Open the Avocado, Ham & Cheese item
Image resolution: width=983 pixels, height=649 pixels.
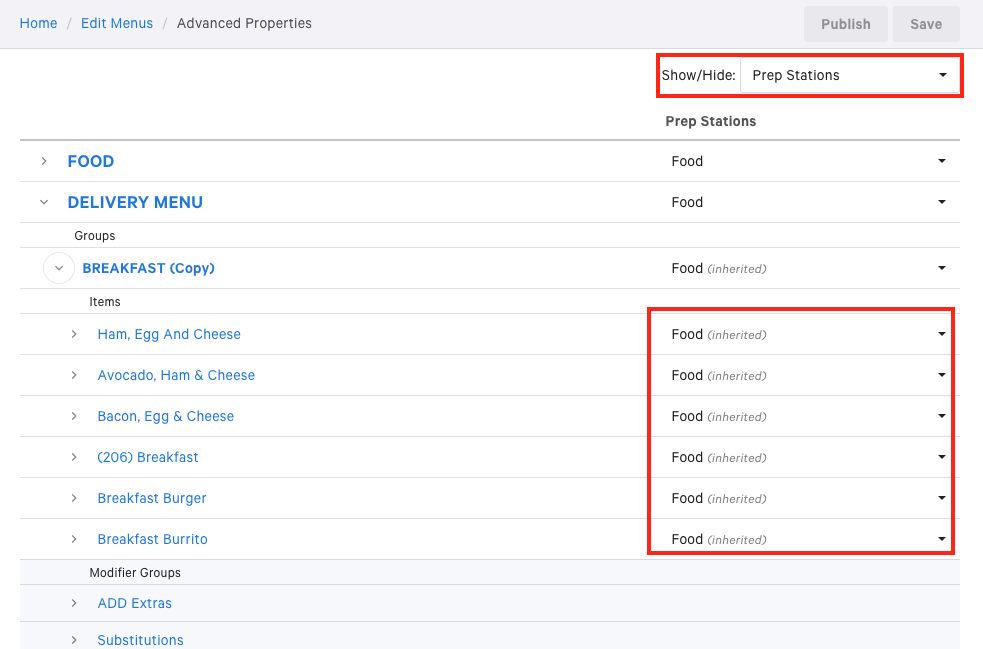pyautogui.click(x=176, y=375)
